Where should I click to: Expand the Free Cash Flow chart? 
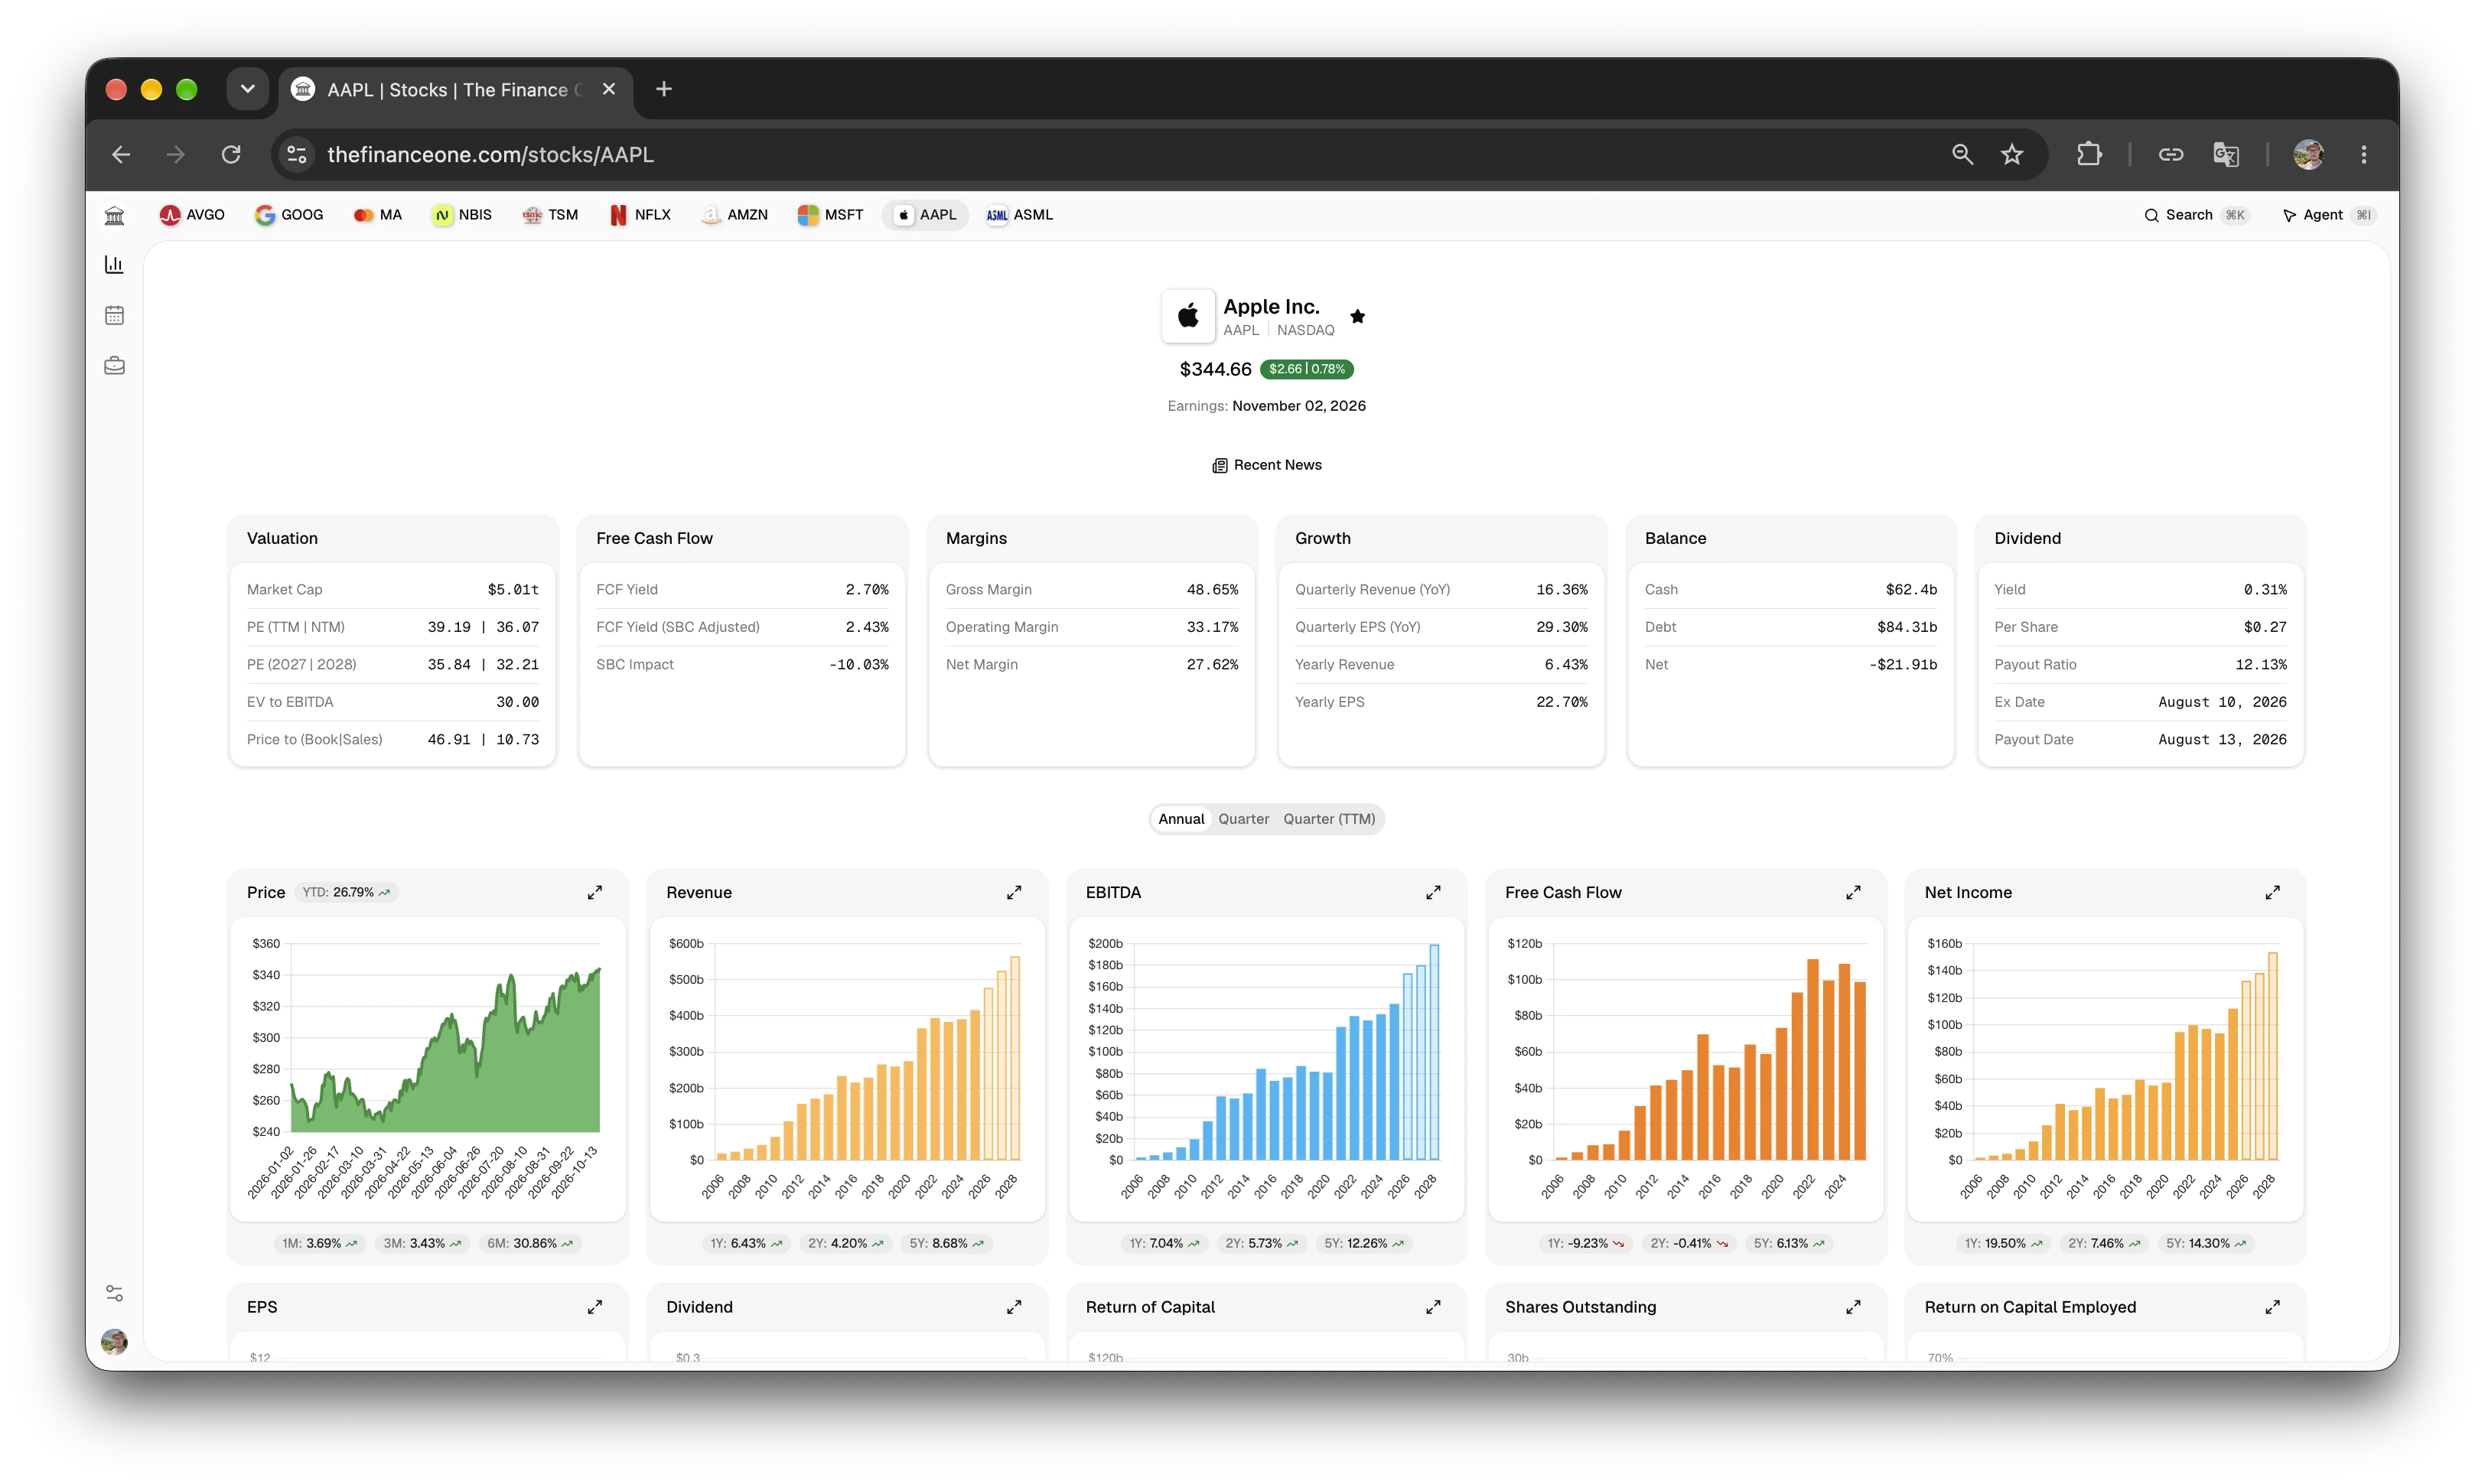(x=1853, y=892)
